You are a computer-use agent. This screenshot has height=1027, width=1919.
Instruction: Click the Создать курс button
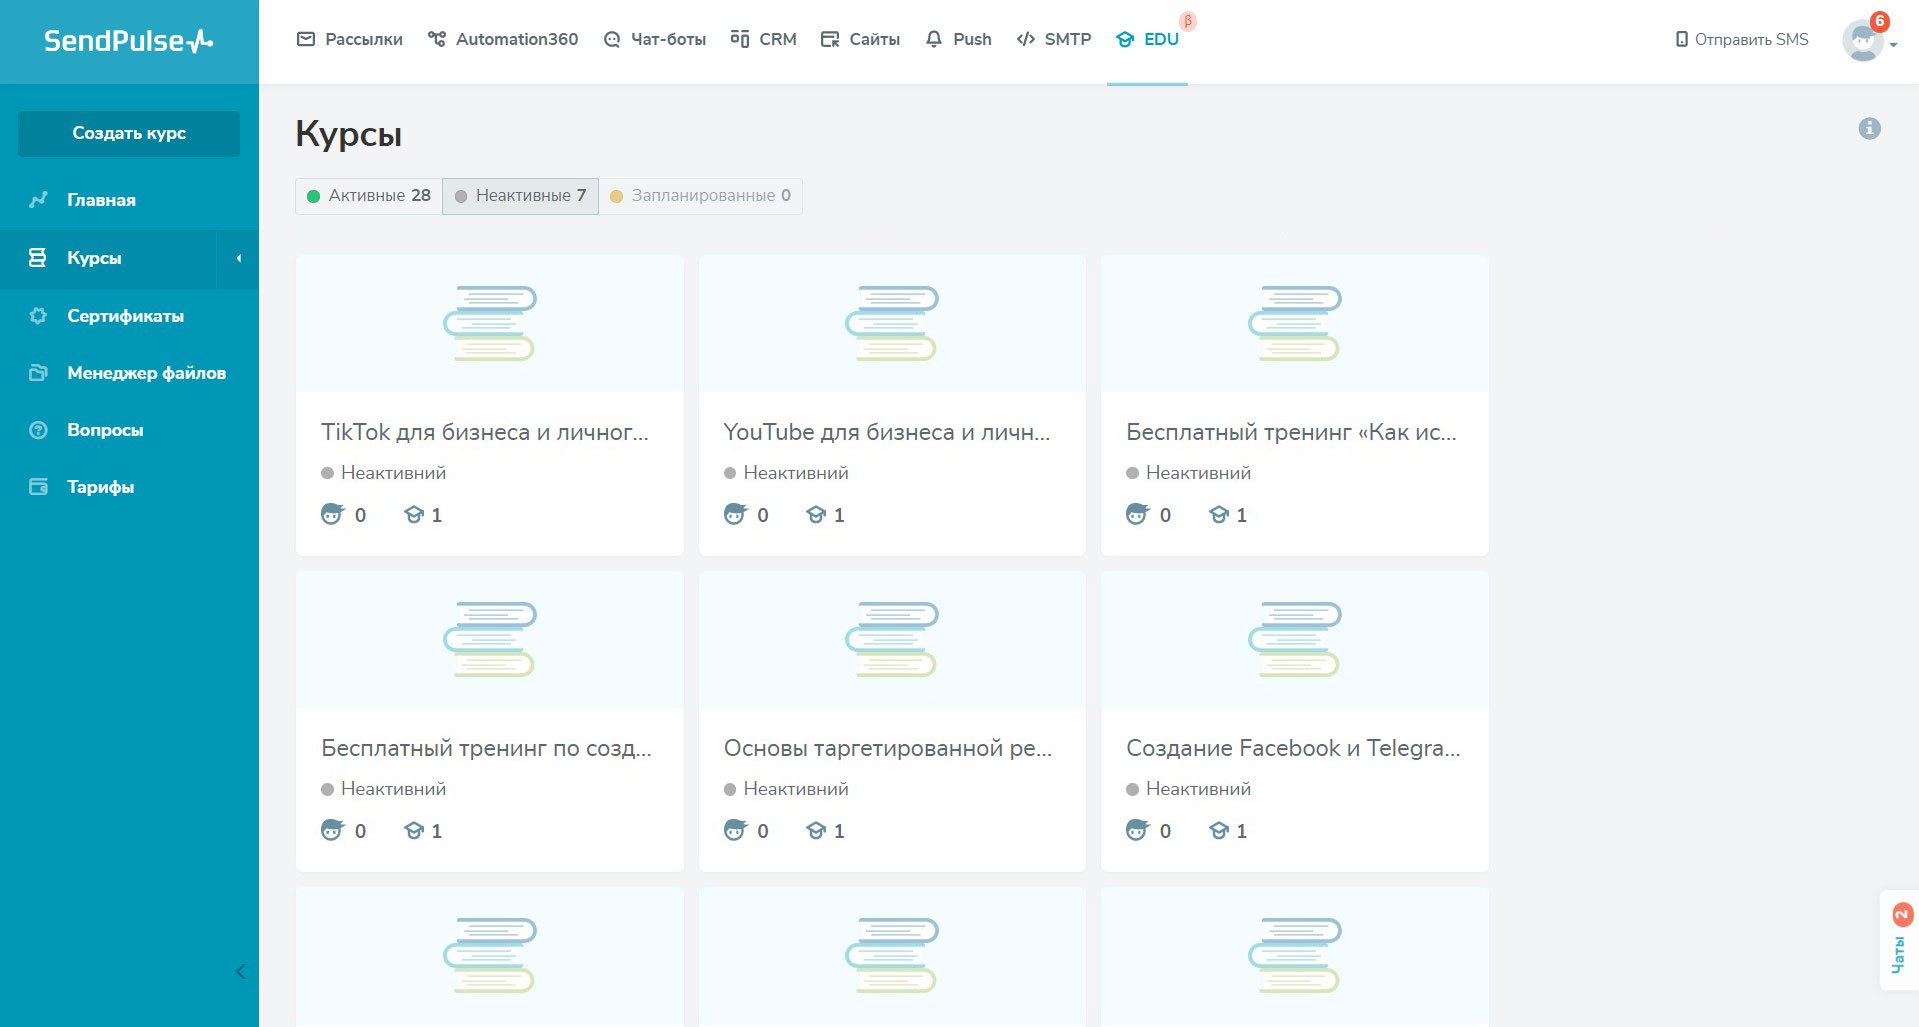(129, 133)
